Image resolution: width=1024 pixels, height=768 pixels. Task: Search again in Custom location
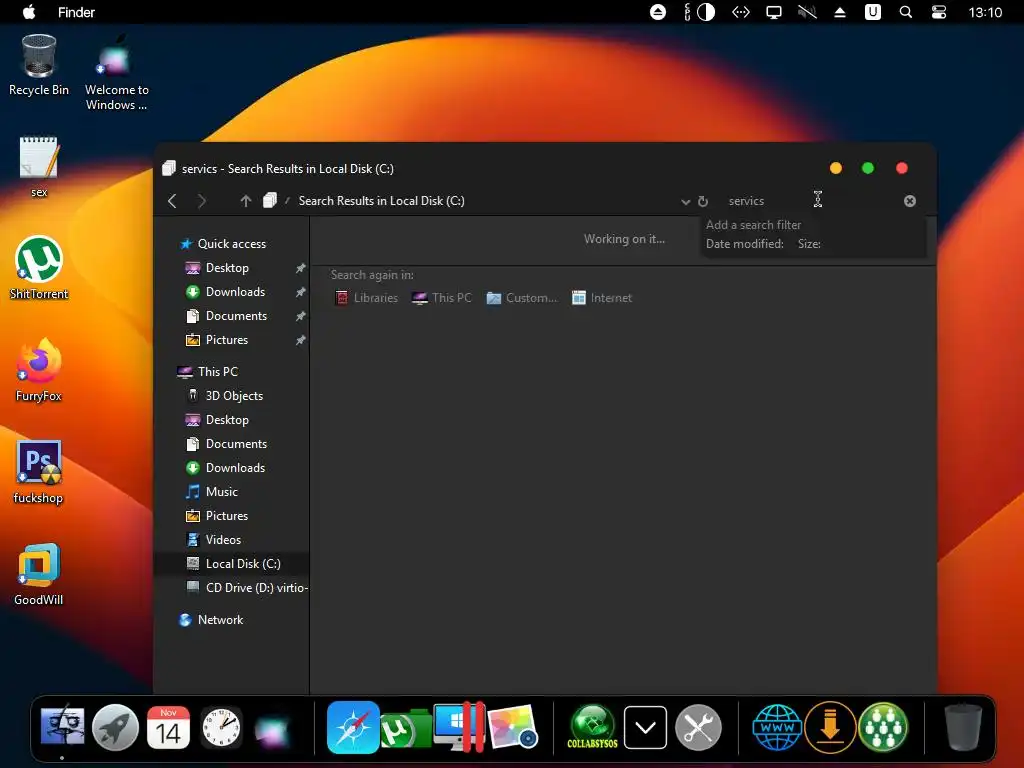click(x=522, y=298)
